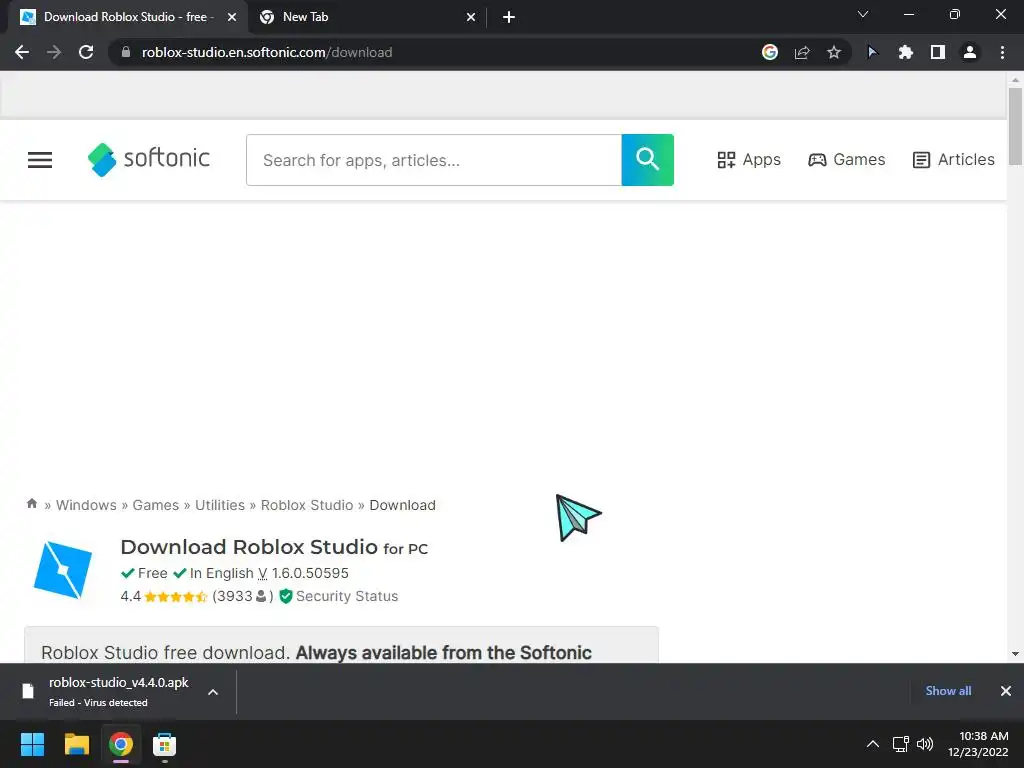
Task: Click the site lock icon in address bar
Action: (x=126, y=52)
